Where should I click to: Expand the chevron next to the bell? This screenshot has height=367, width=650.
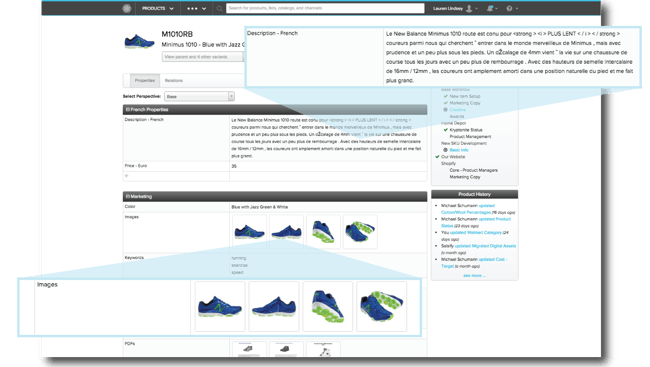pos(496,8)
